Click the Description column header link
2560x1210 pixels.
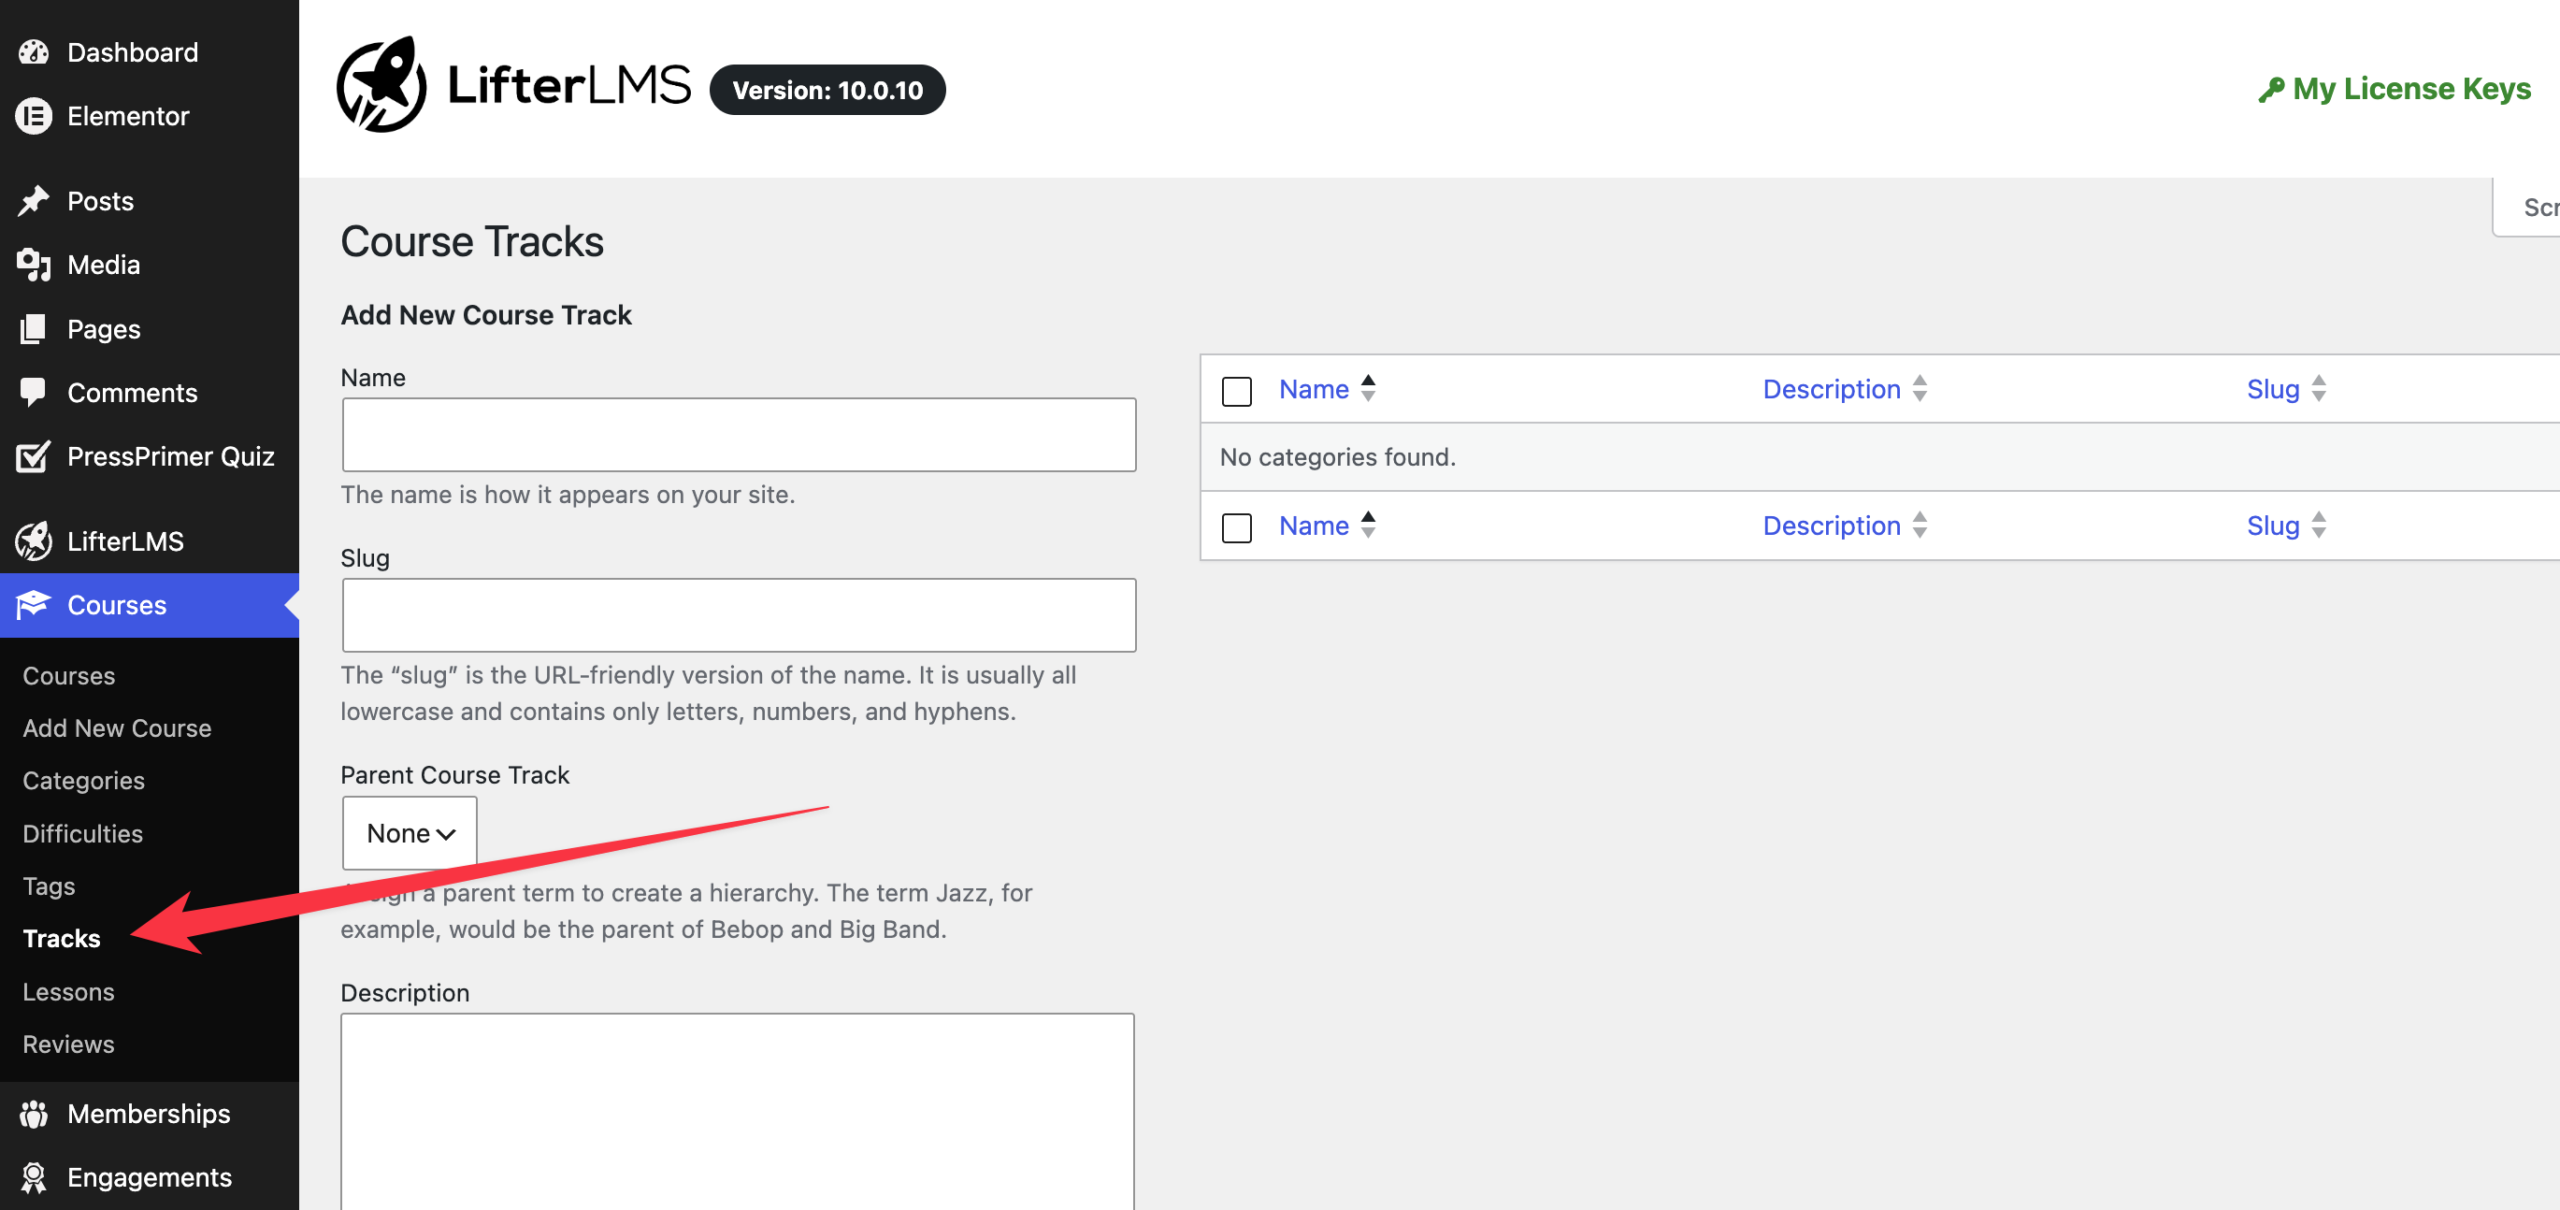click(x=1831, y=389)
